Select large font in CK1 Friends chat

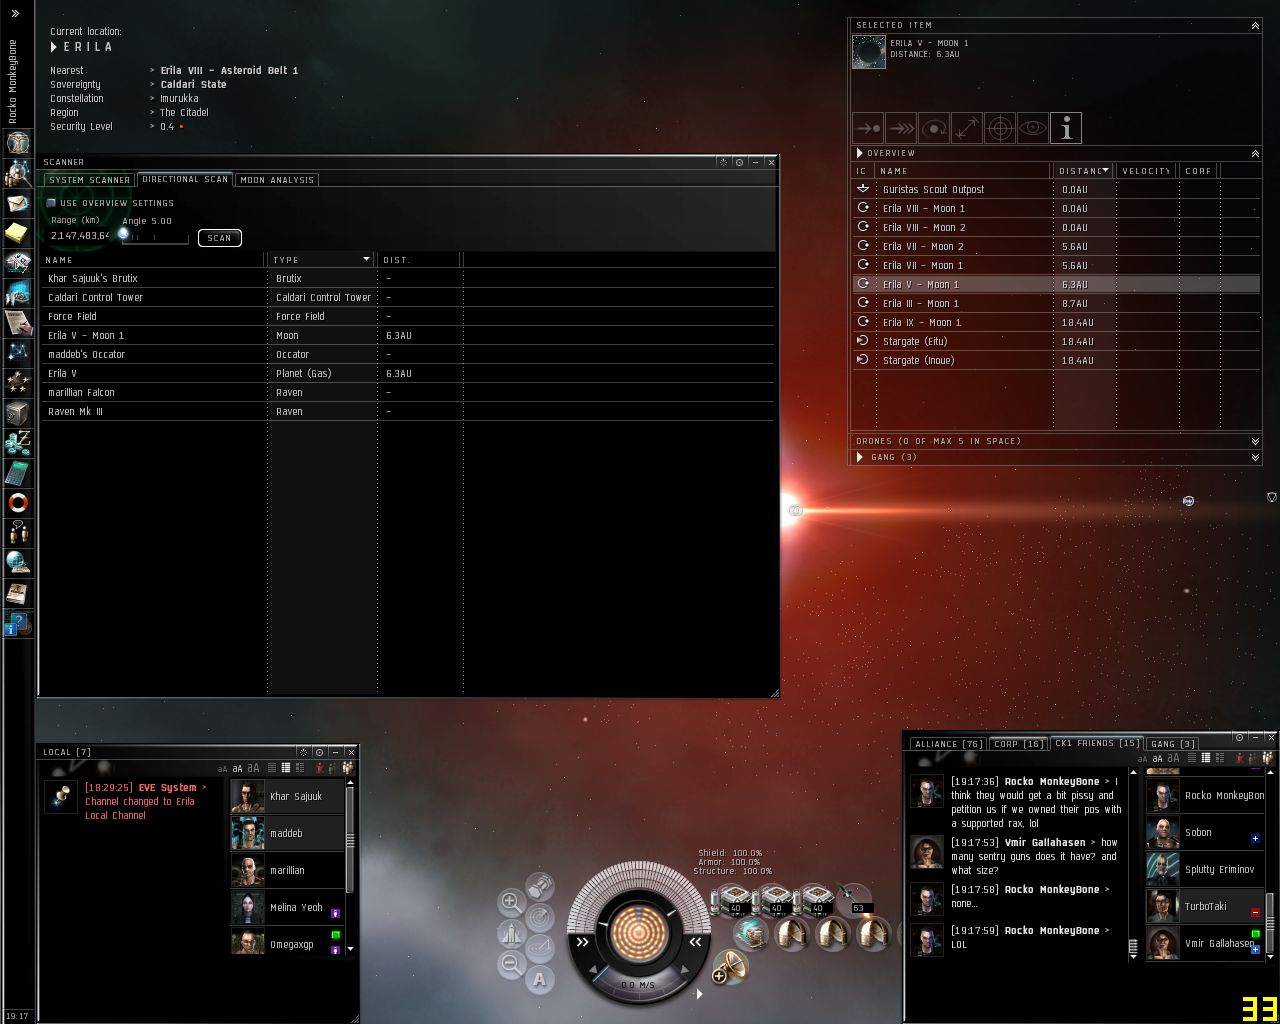(x=1174, y=758)
